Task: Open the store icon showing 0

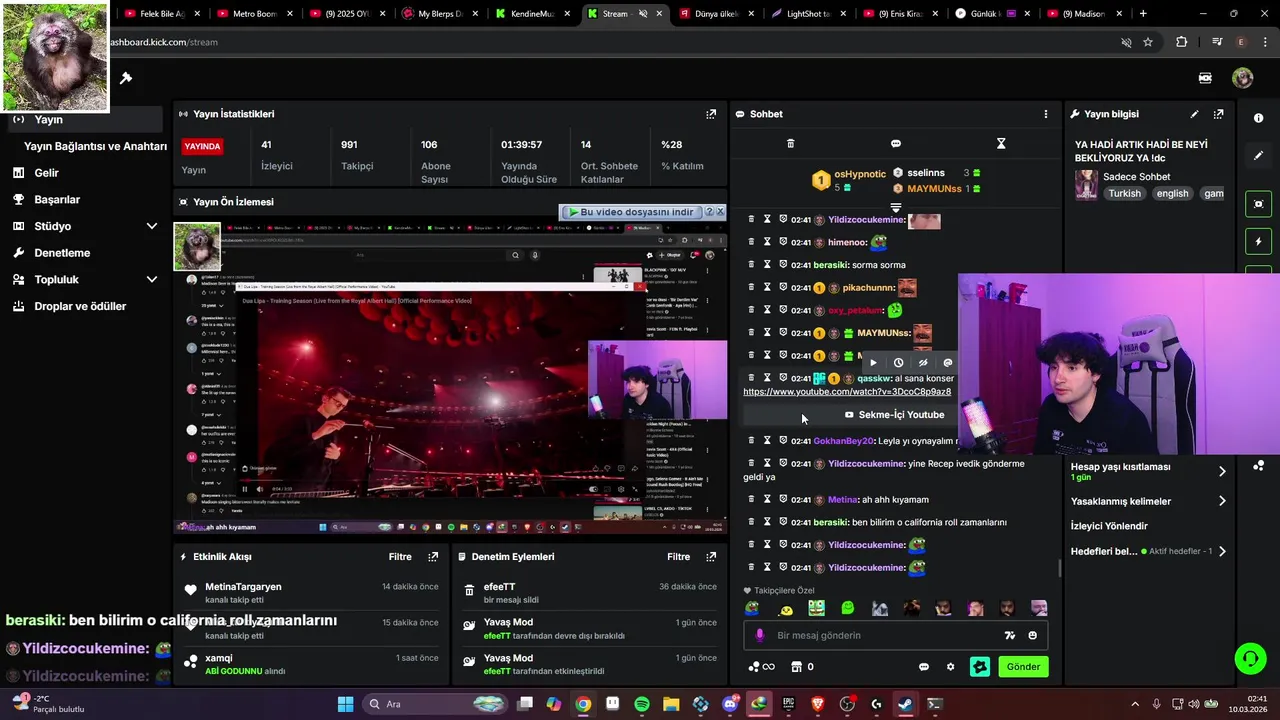Action: coord(802,667)
